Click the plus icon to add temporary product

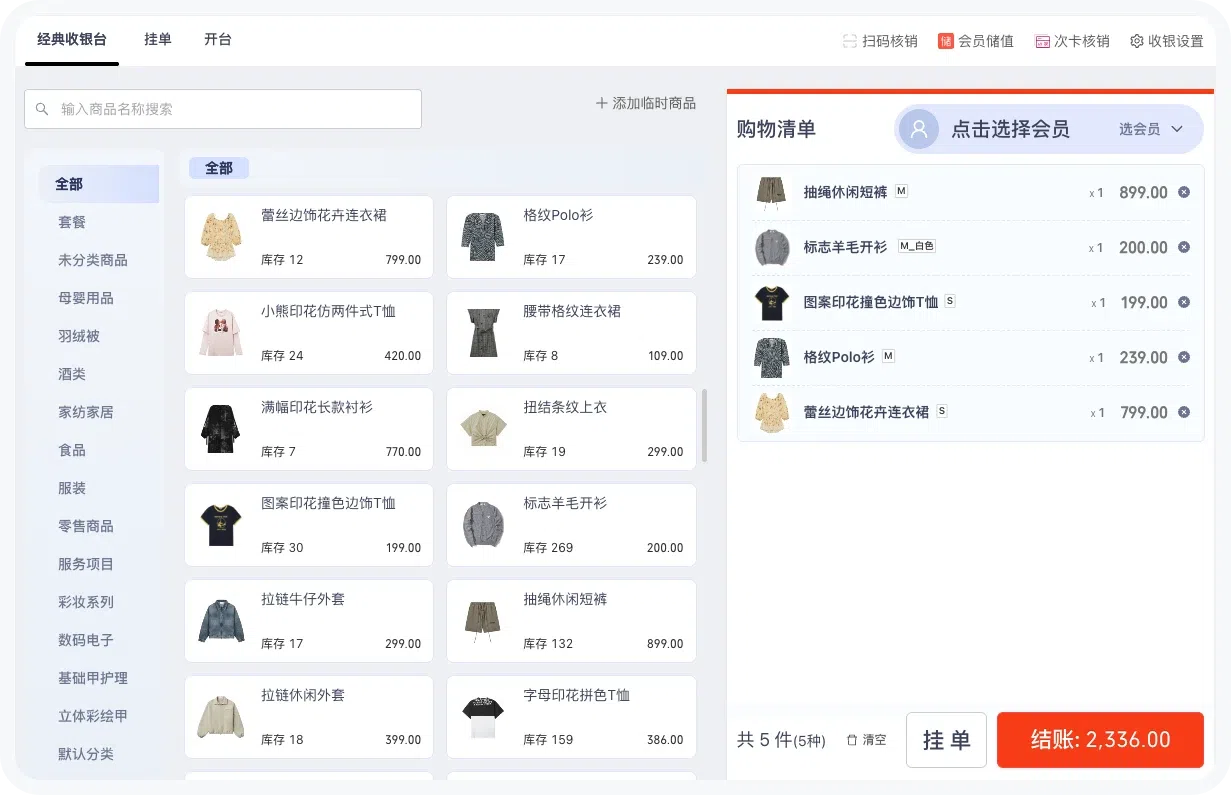[601, 103]
